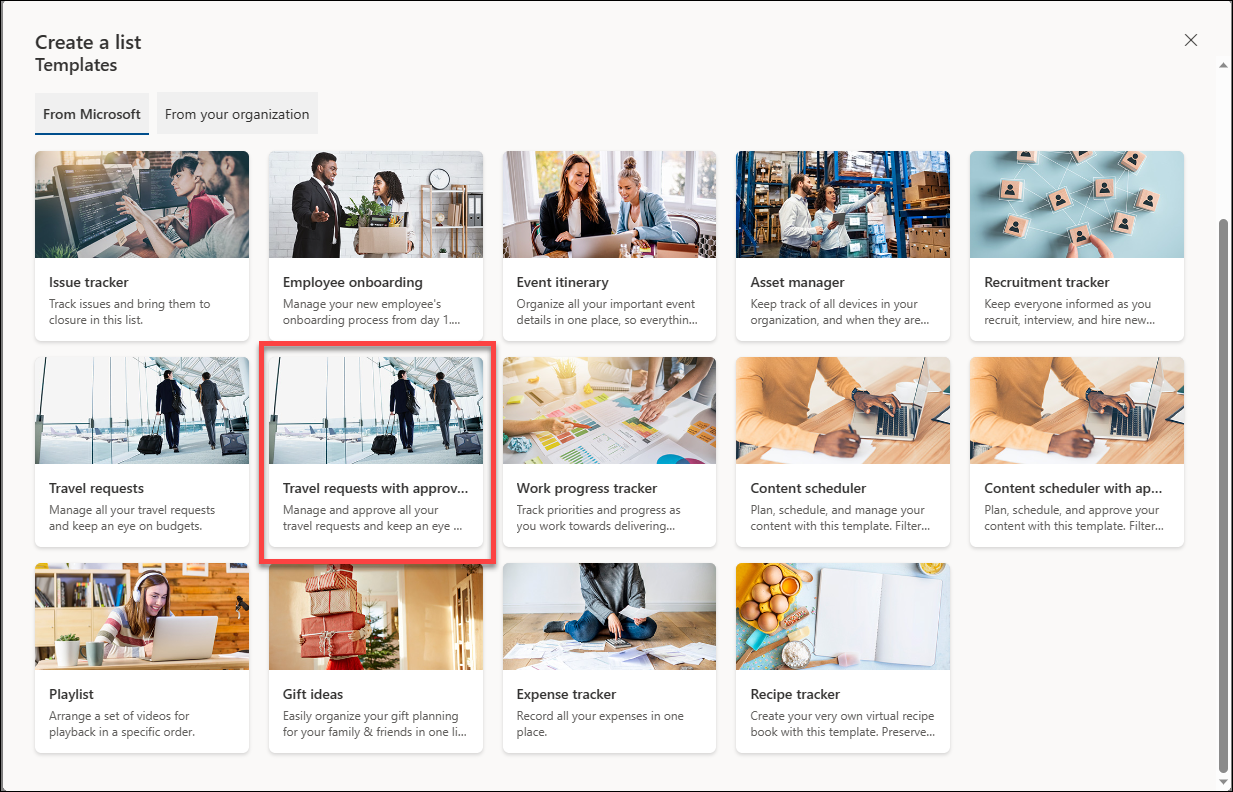The image size is (1233, 792).
Task: Open the Travel requests template image
Action: click(142, 411)
